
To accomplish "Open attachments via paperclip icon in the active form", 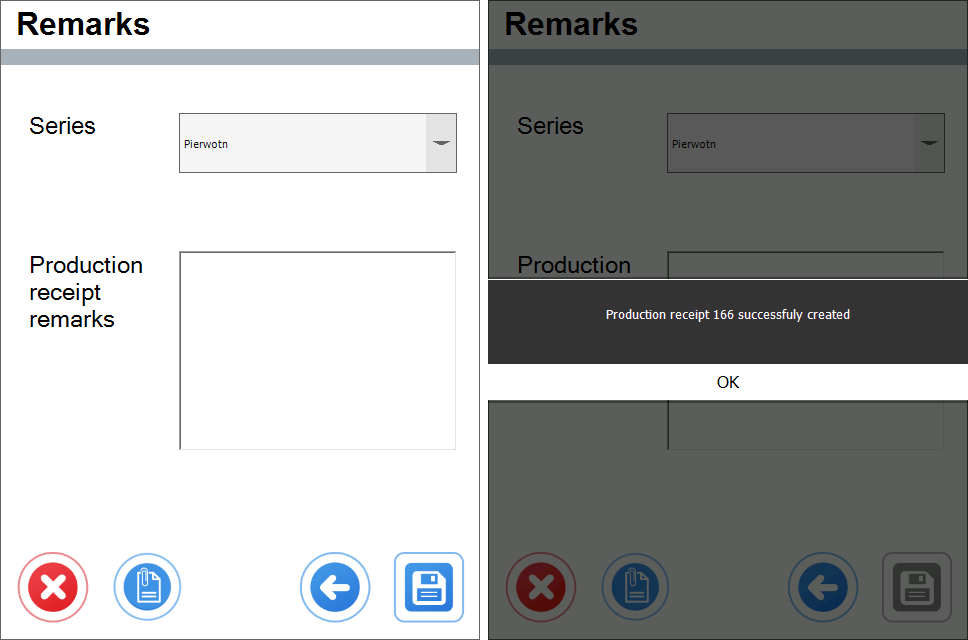I will 147,587.
